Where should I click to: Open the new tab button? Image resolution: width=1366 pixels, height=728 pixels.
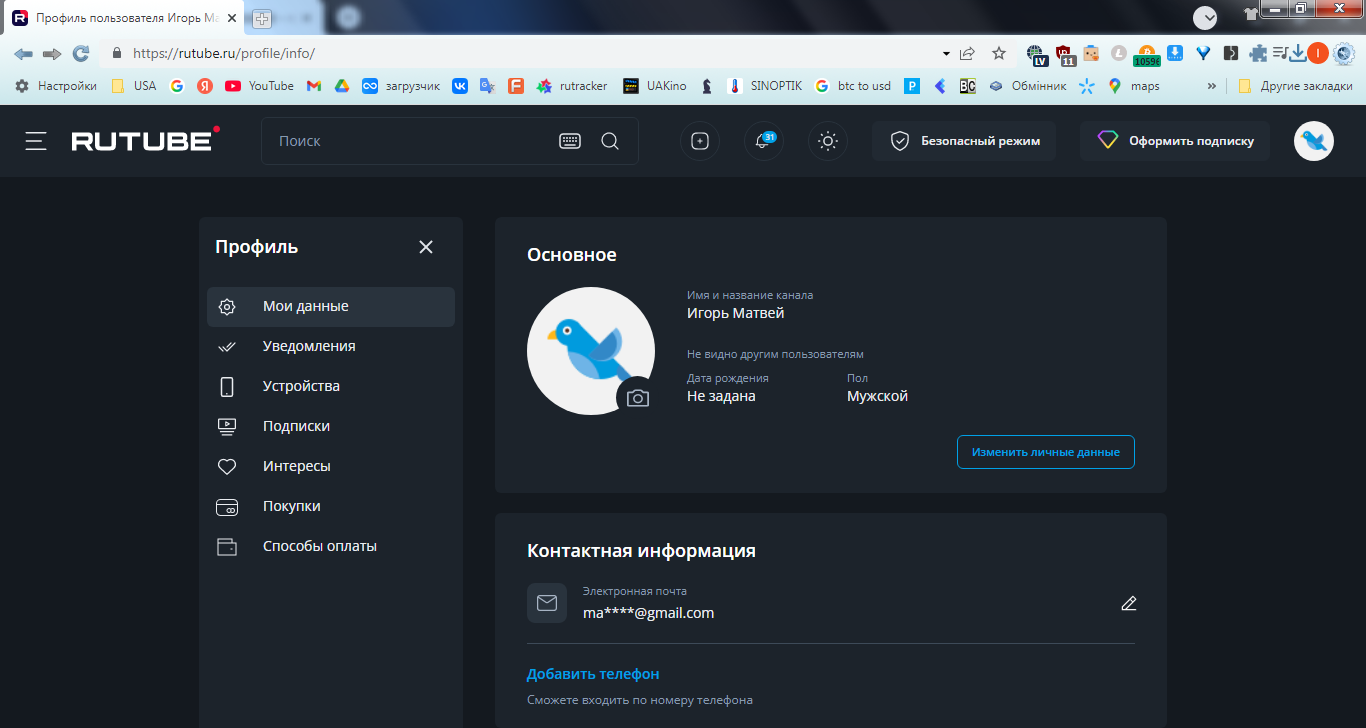point(262,19)
